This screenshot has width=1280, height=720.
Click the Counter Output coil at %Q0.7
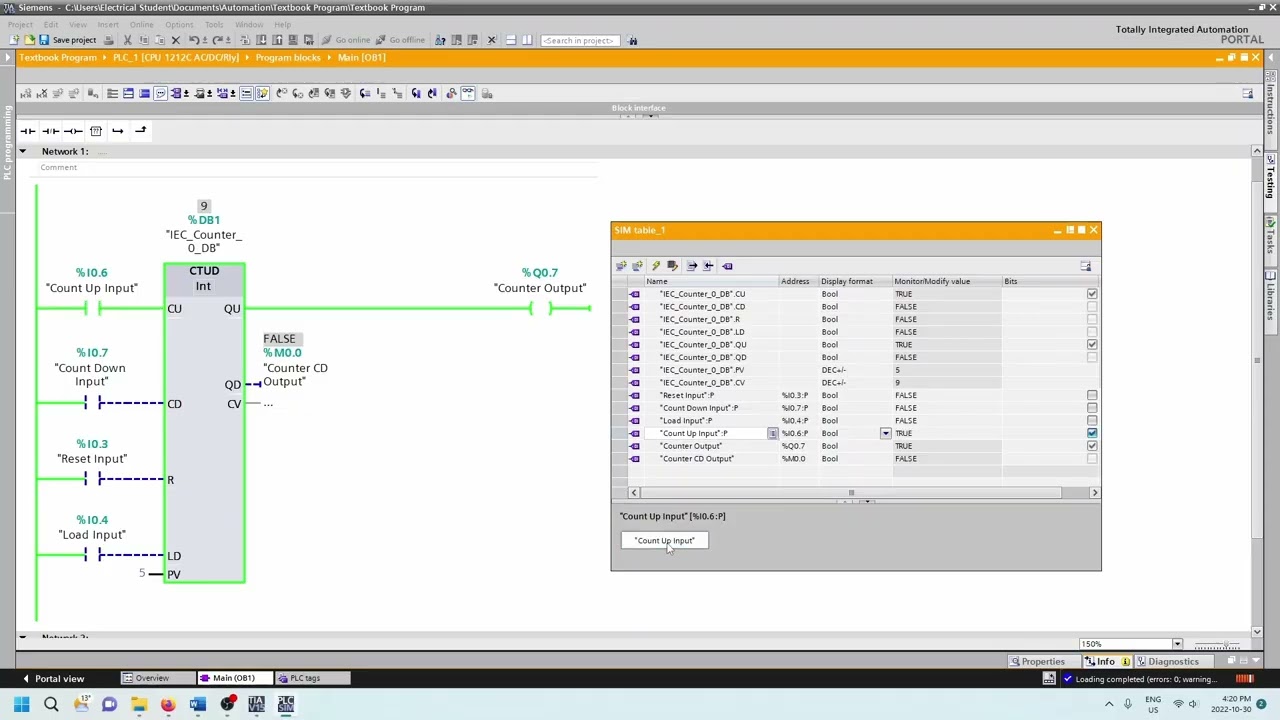(x=540, y=309)
